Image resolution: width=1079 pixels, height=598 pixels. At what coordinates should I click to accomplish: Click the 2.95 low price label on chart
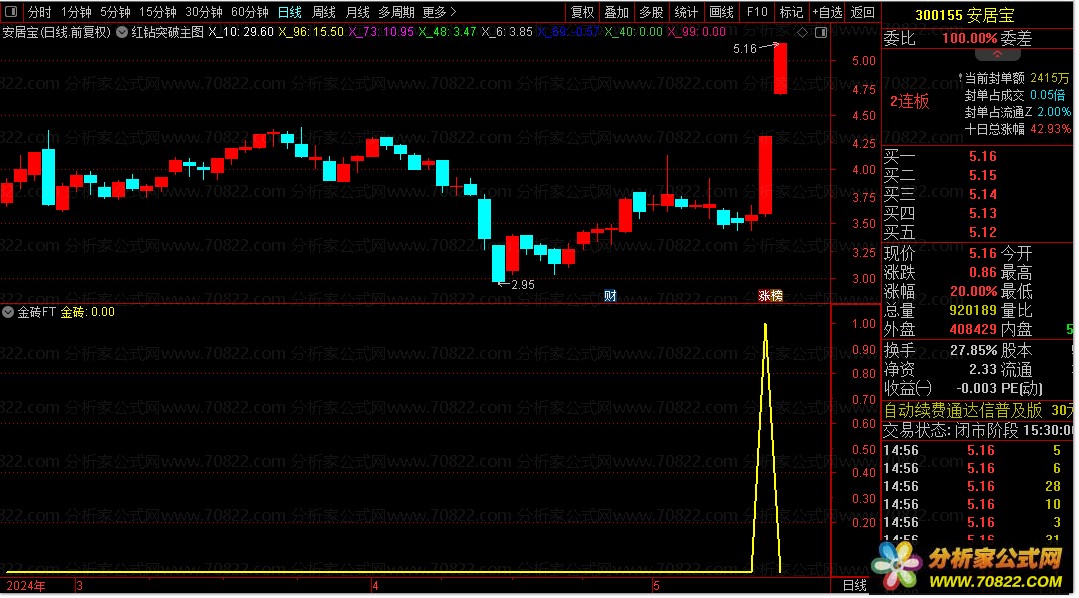tap(523, 284)
